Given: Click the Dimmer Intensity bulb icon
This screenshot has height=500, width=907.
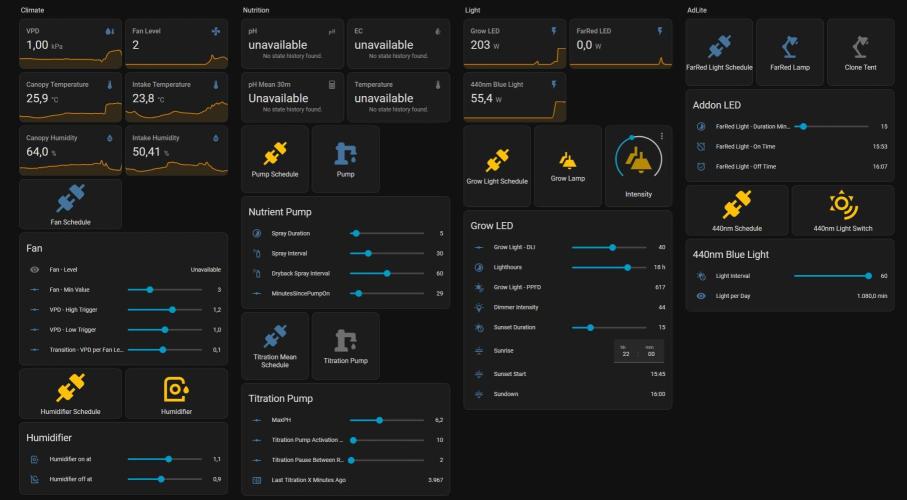Looking at the screenshot, I should (x=478, y=307).
